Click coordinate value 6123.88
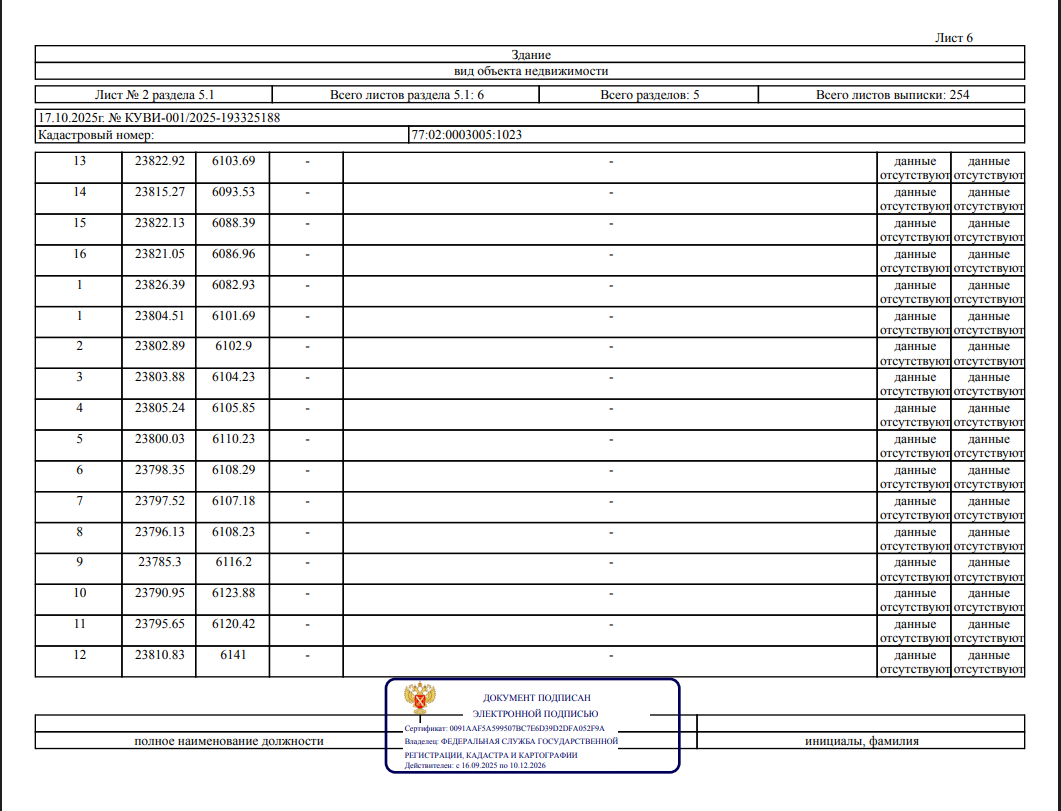Viewport: 1061px width, 811px height. [x=233, y=593]
